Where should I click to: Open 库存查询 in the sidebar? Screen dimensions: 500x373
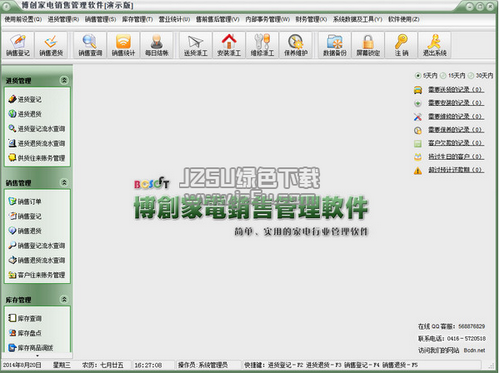(x=25, y=318)
